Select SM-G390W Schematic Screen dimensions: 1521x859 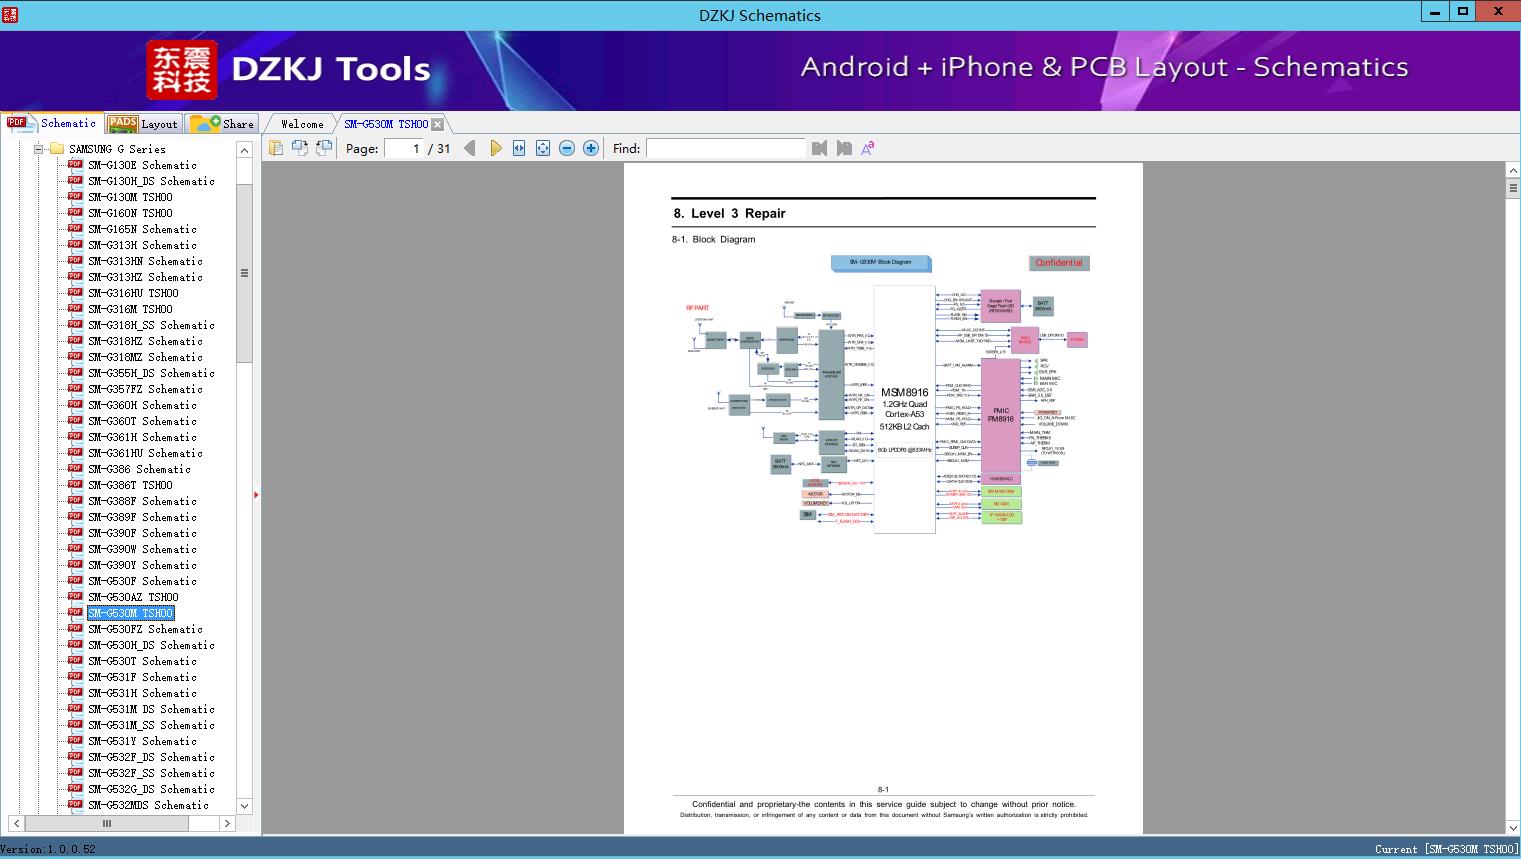[x=142, y=549]
